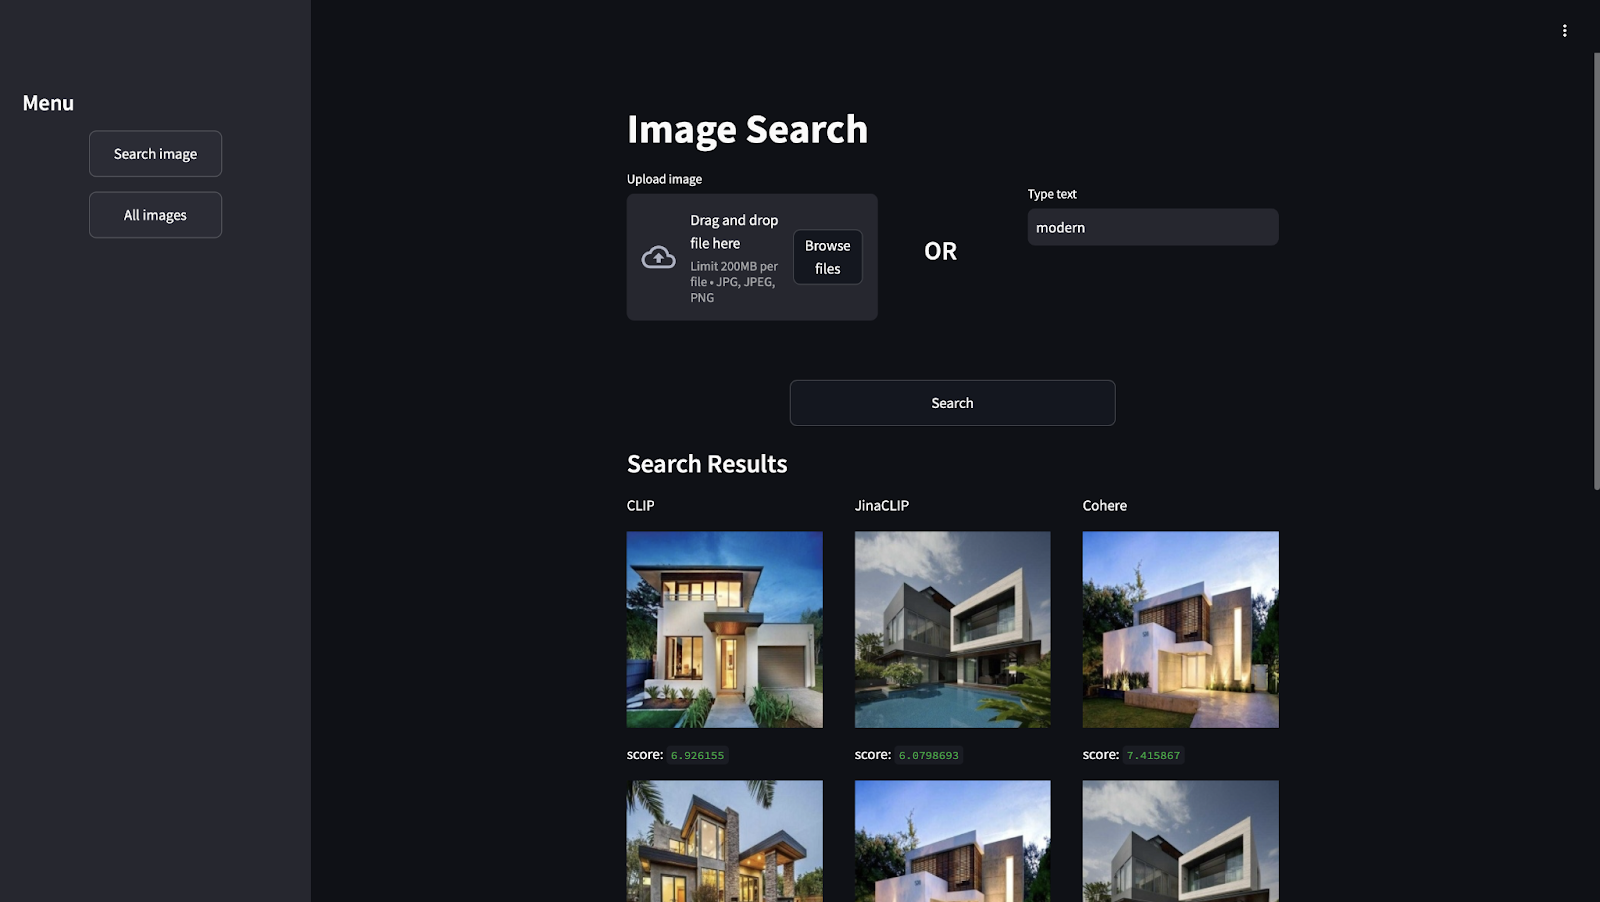Click the JinaCLIP score value 6.0798693

[929, 756]
